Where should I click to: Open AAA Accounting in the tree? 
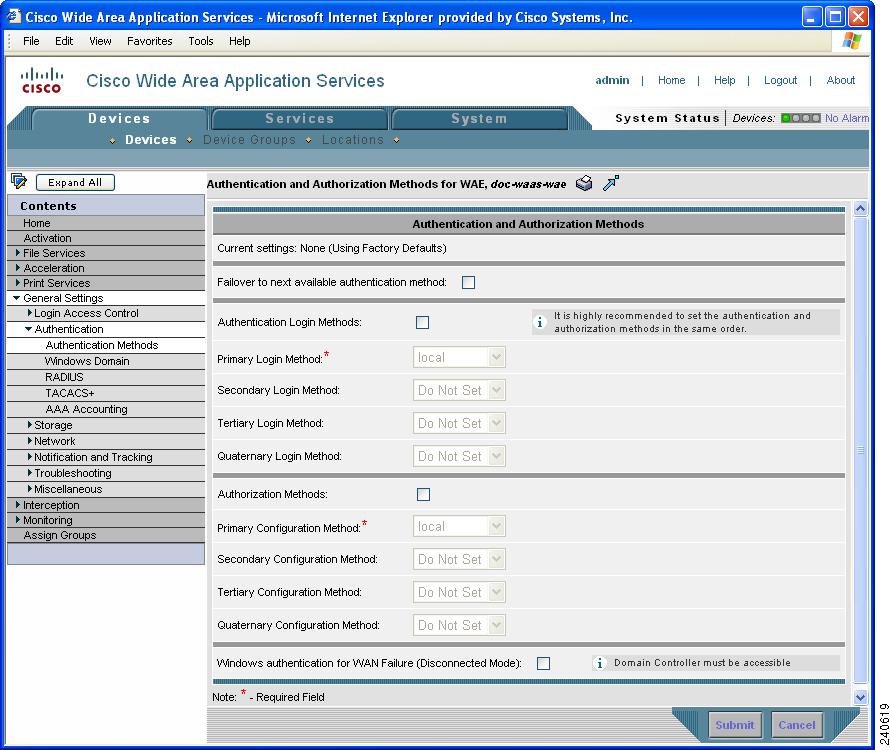[x=86, y=409]
